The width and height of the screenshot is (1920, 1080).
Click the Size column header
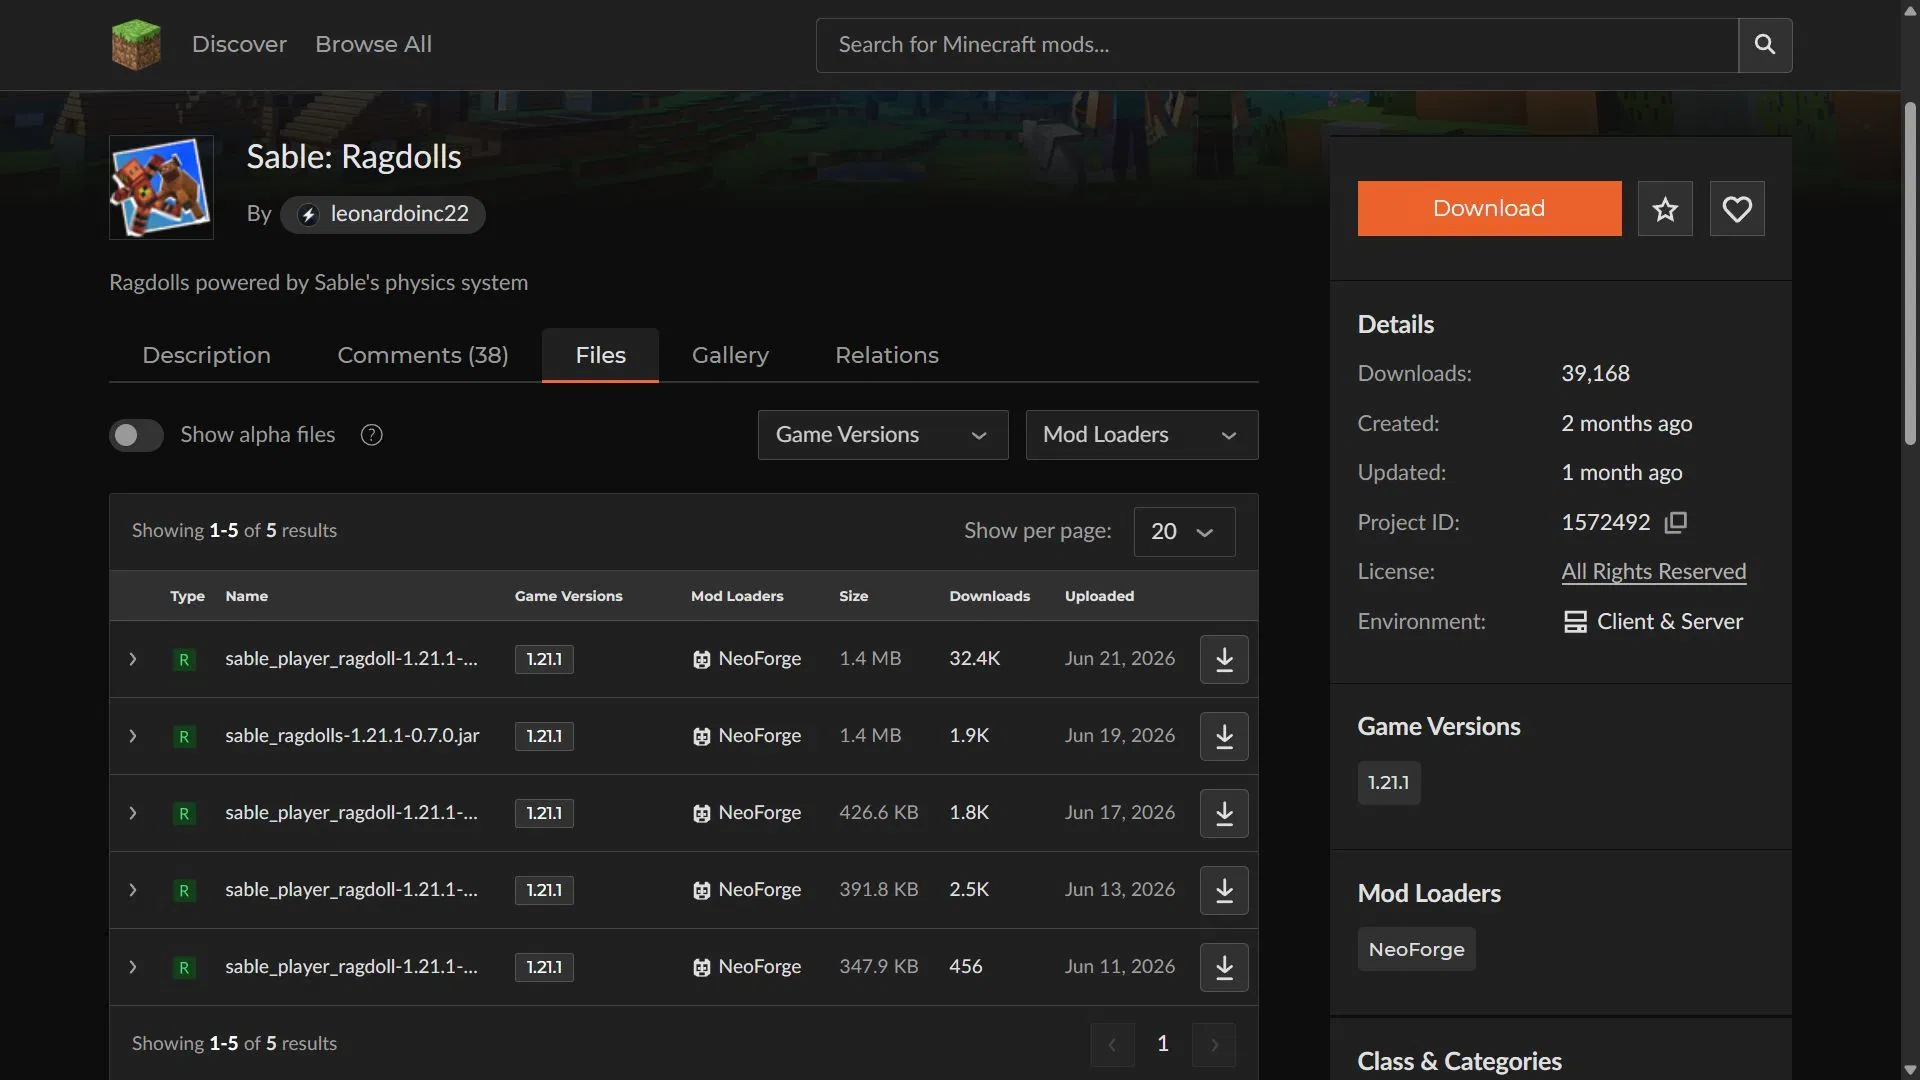click(x=853, y=596)
